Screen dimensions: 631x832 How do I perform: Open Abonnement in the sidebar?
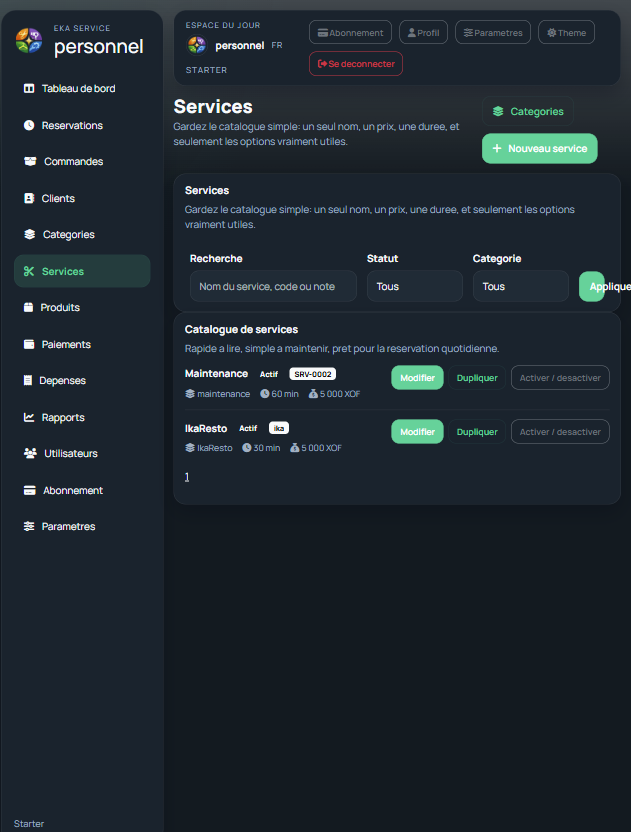pos(72,491)
